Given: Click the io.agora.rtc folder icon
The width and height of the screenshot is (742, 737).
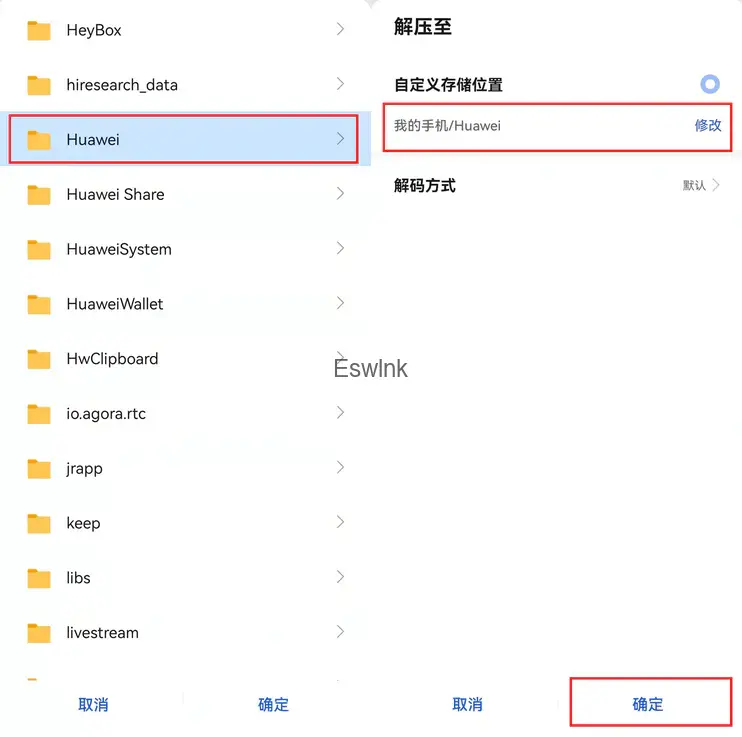Looking at the screenshot, I should (x=39, y=414).
